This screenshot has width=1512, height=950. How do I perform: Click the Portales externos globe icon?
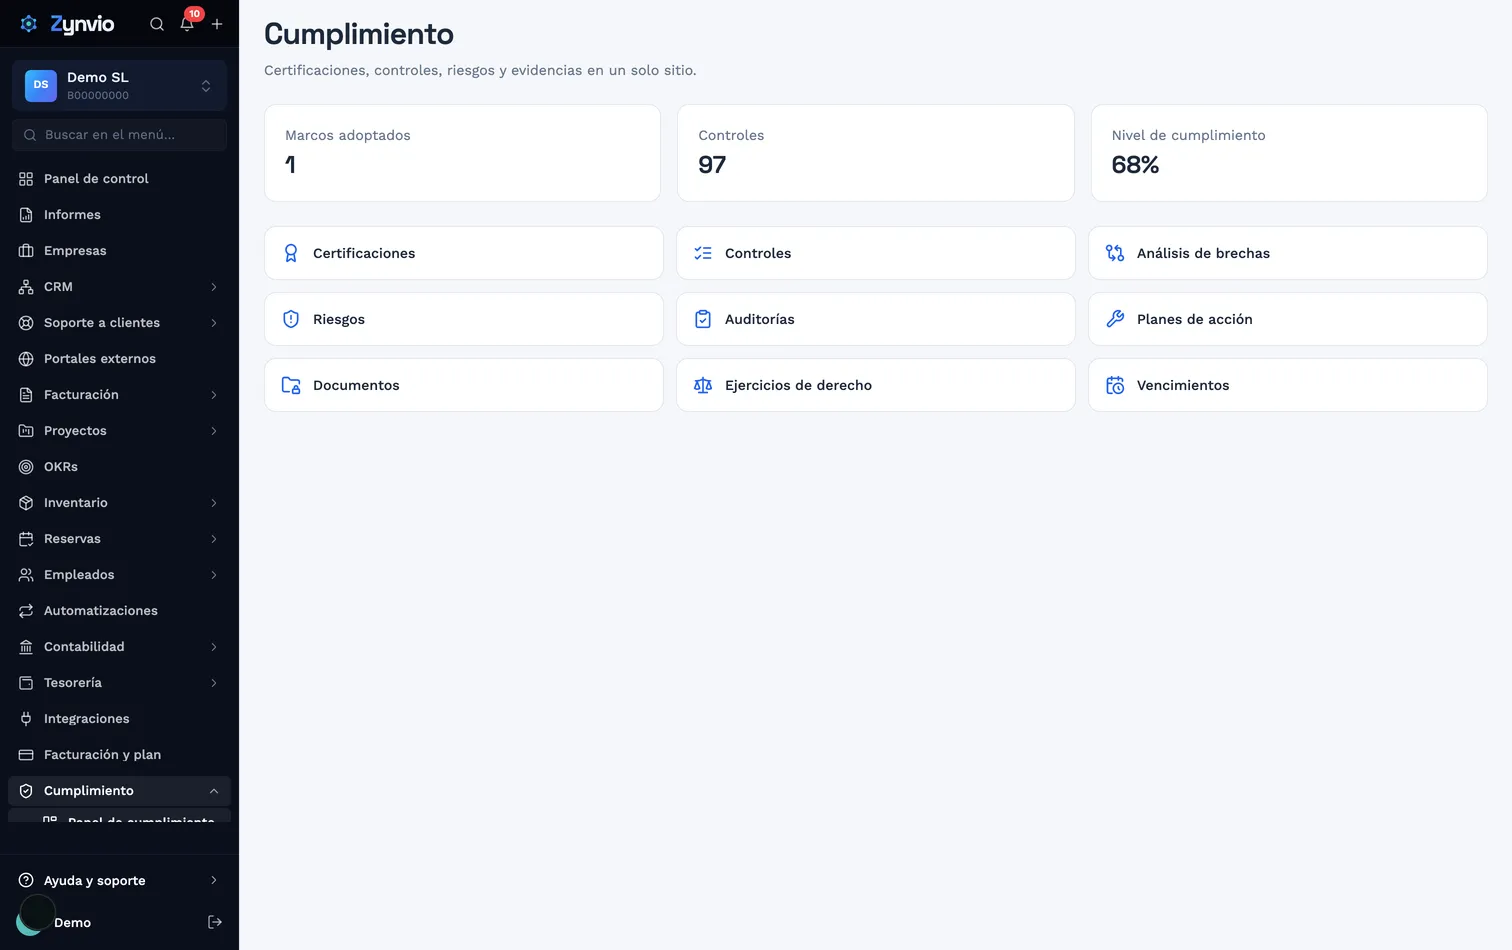26,359
